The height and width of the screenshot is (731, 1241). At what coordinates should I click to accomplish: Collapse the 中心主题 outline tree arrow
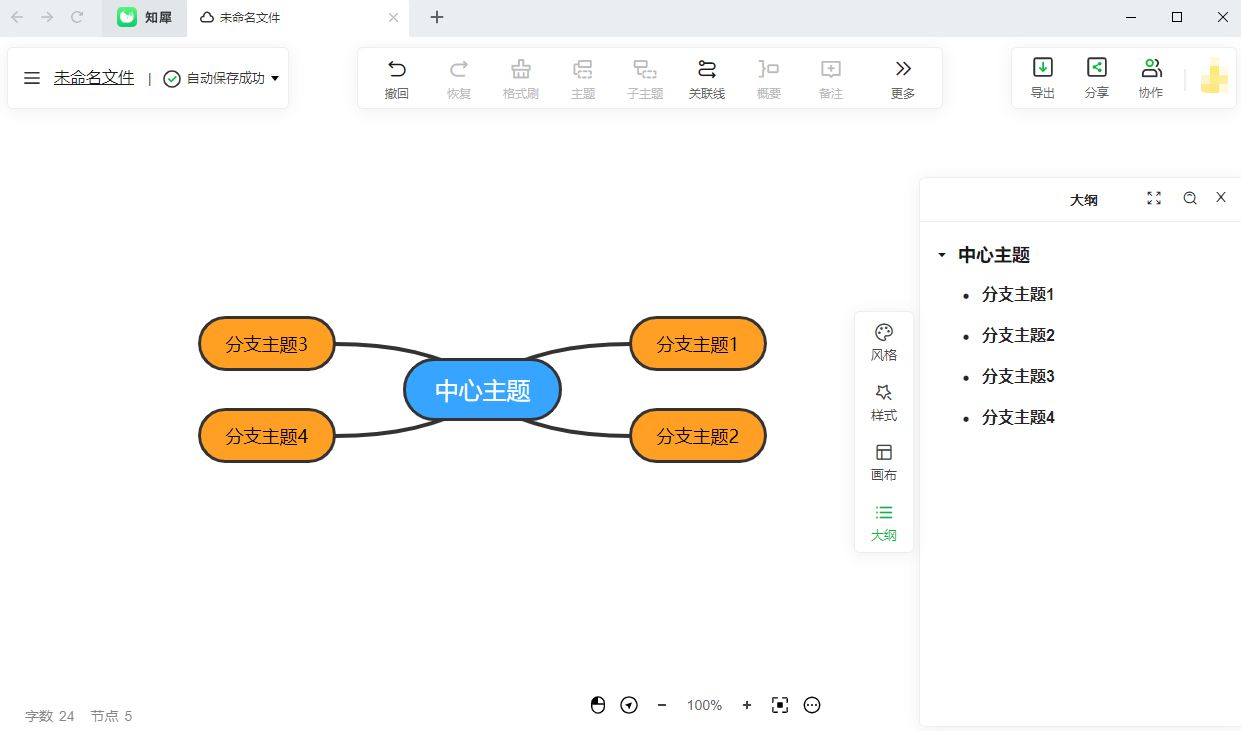(941, 255)
